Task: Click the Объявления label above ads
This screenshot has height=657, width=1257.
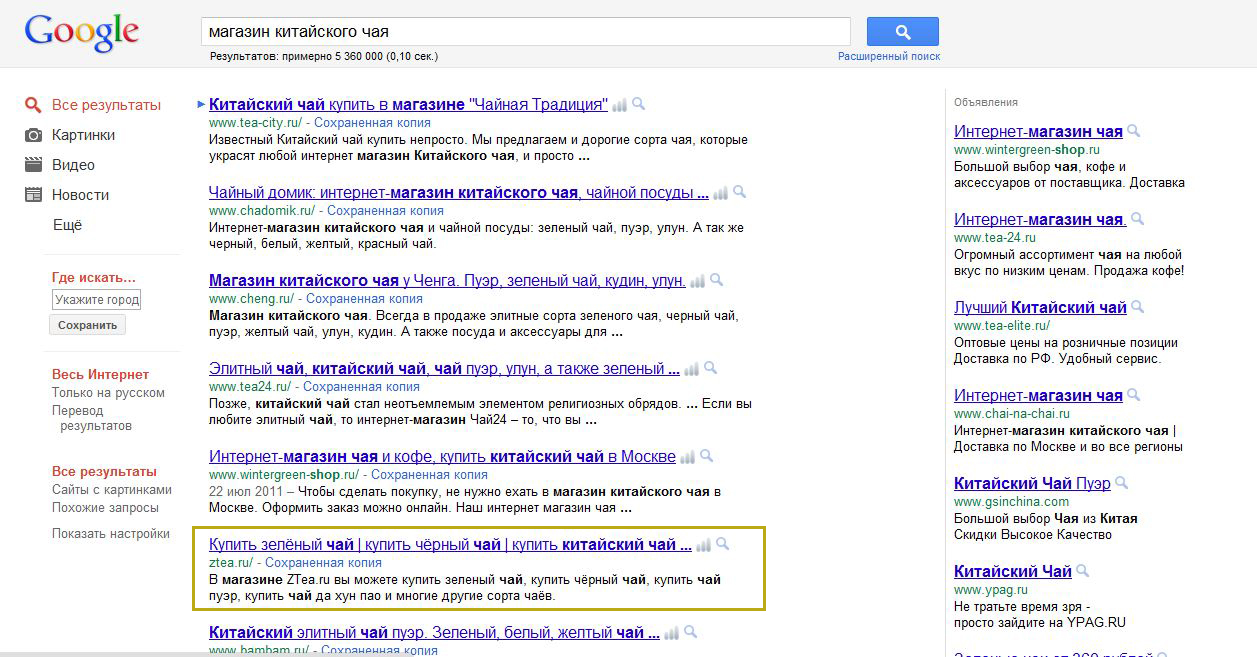Action: coord(986,102)
